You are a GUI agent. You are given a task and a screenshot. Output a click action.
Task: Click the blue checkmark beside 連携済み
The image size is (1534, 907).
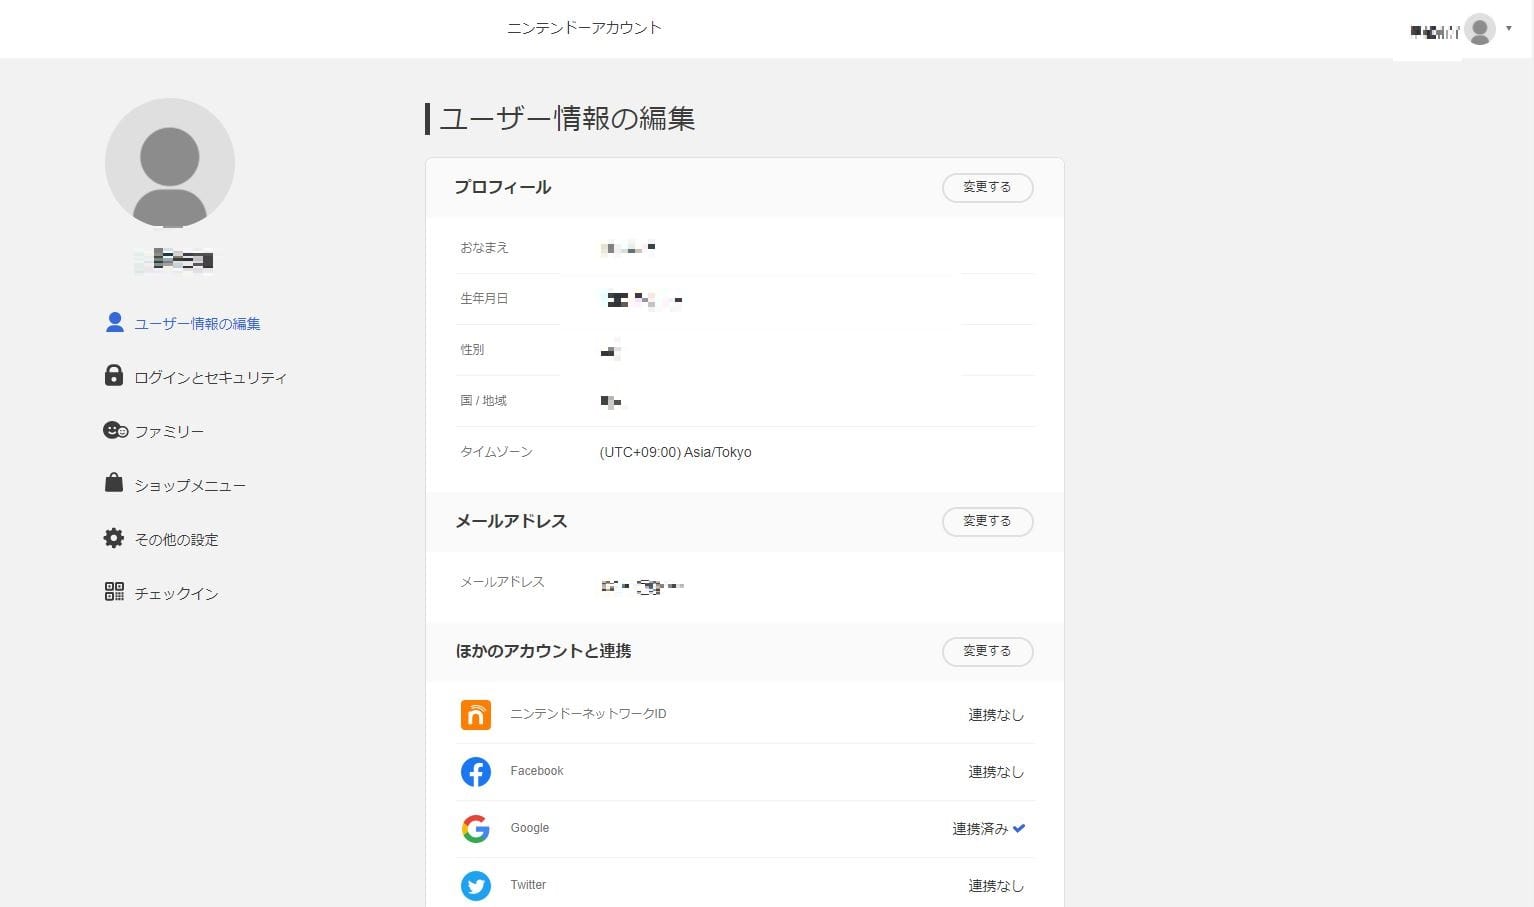[1018, 828]
